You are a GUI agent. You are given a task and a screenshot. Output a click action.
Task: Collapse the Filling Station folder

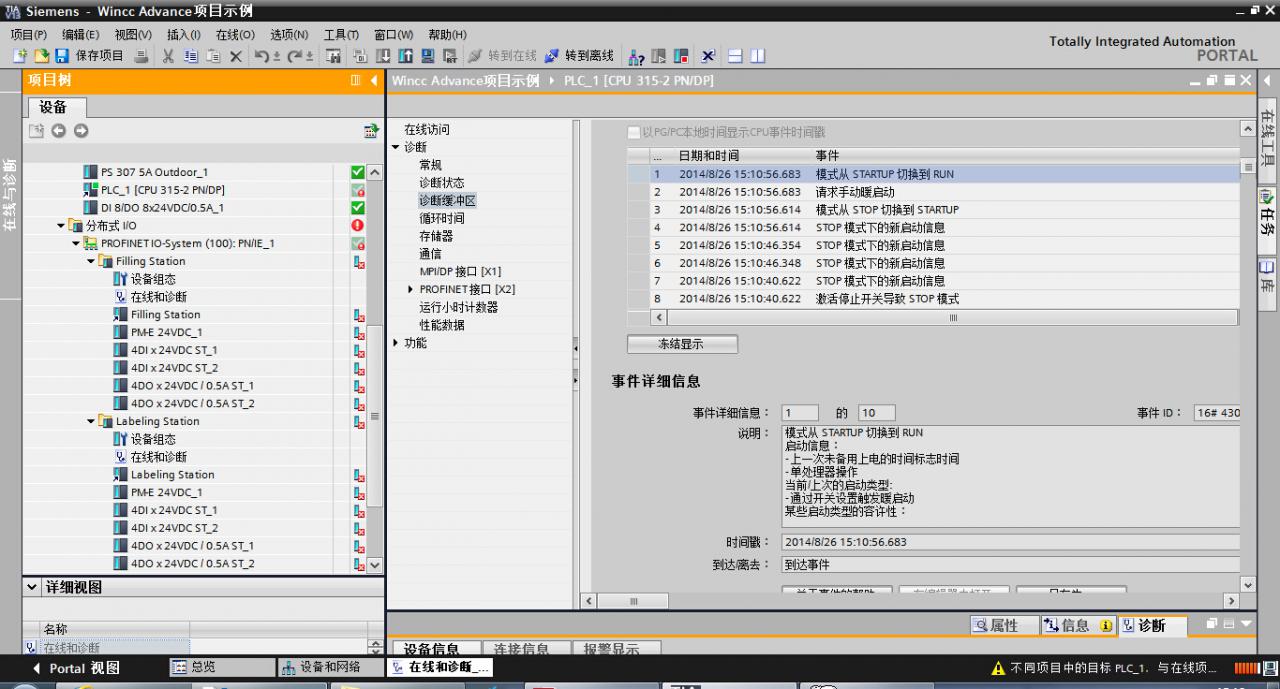tap(91, 262)
